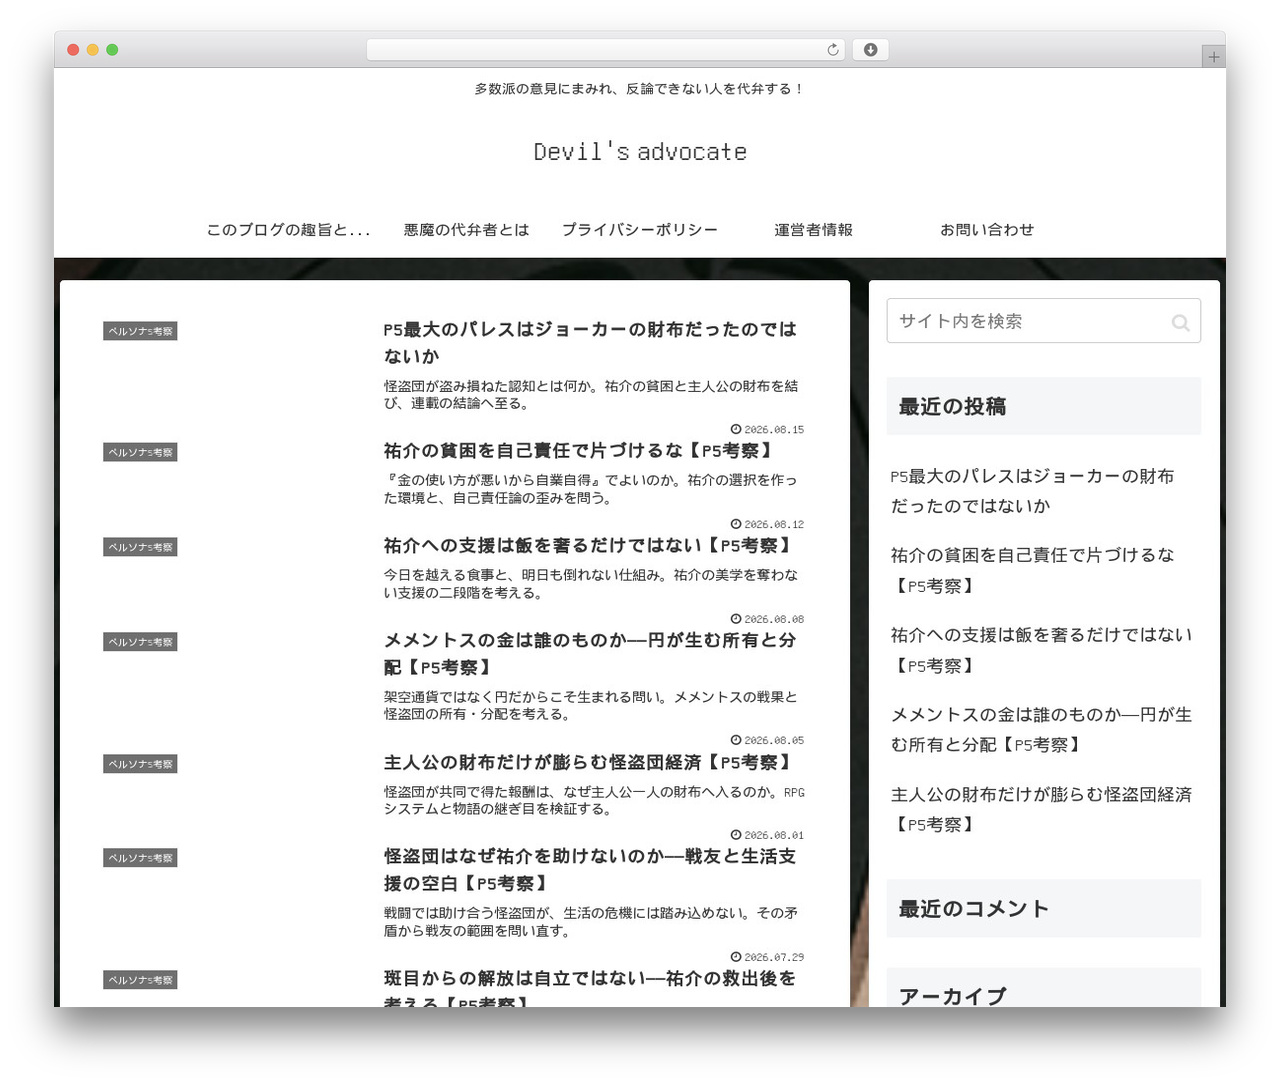Click the browser address bar
Screen dimensions: 1280x1084
[x=605, y=49]
